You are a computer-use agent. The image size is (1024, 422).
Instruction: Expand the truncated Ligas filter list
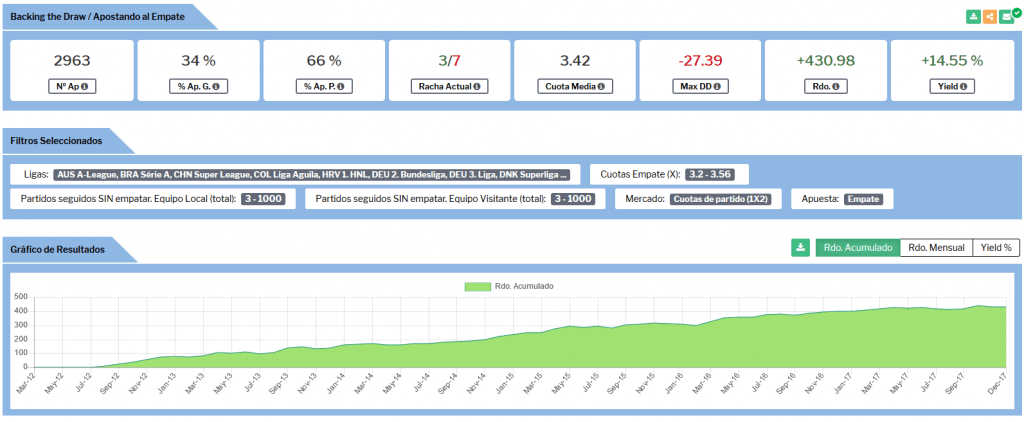(312, 174)
